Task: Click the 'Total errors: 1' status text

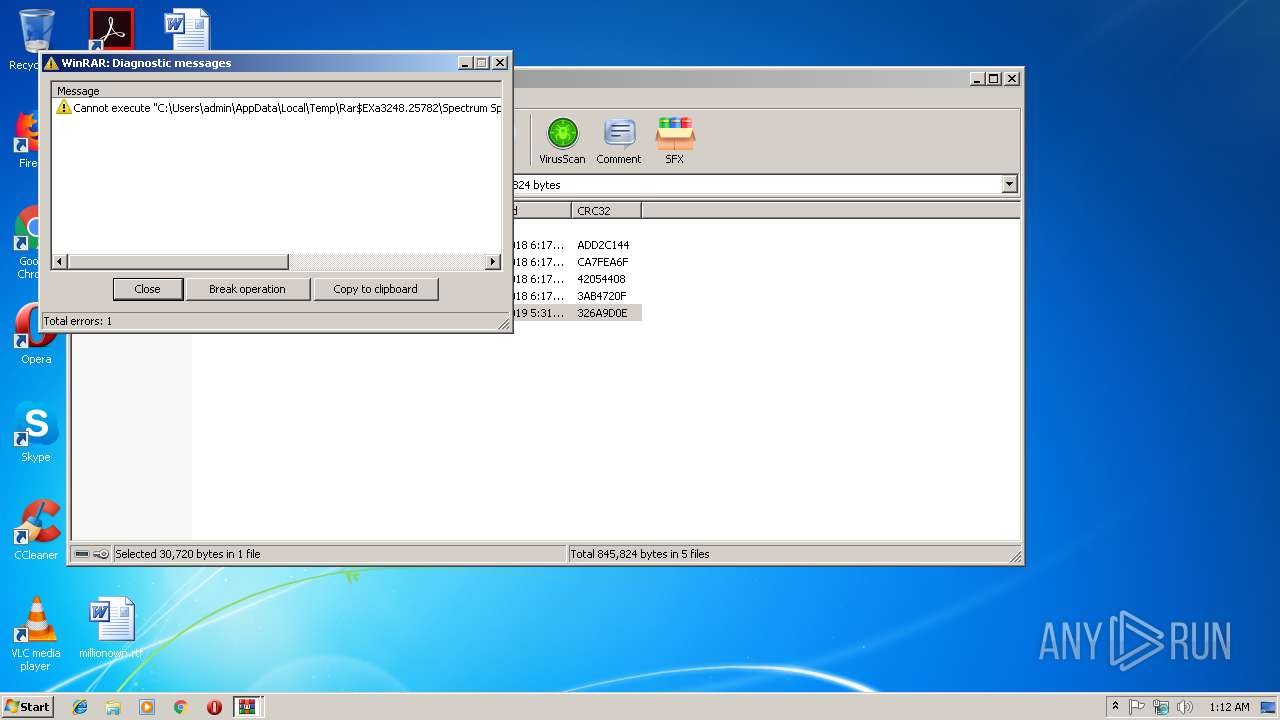Action: point(78,321)
